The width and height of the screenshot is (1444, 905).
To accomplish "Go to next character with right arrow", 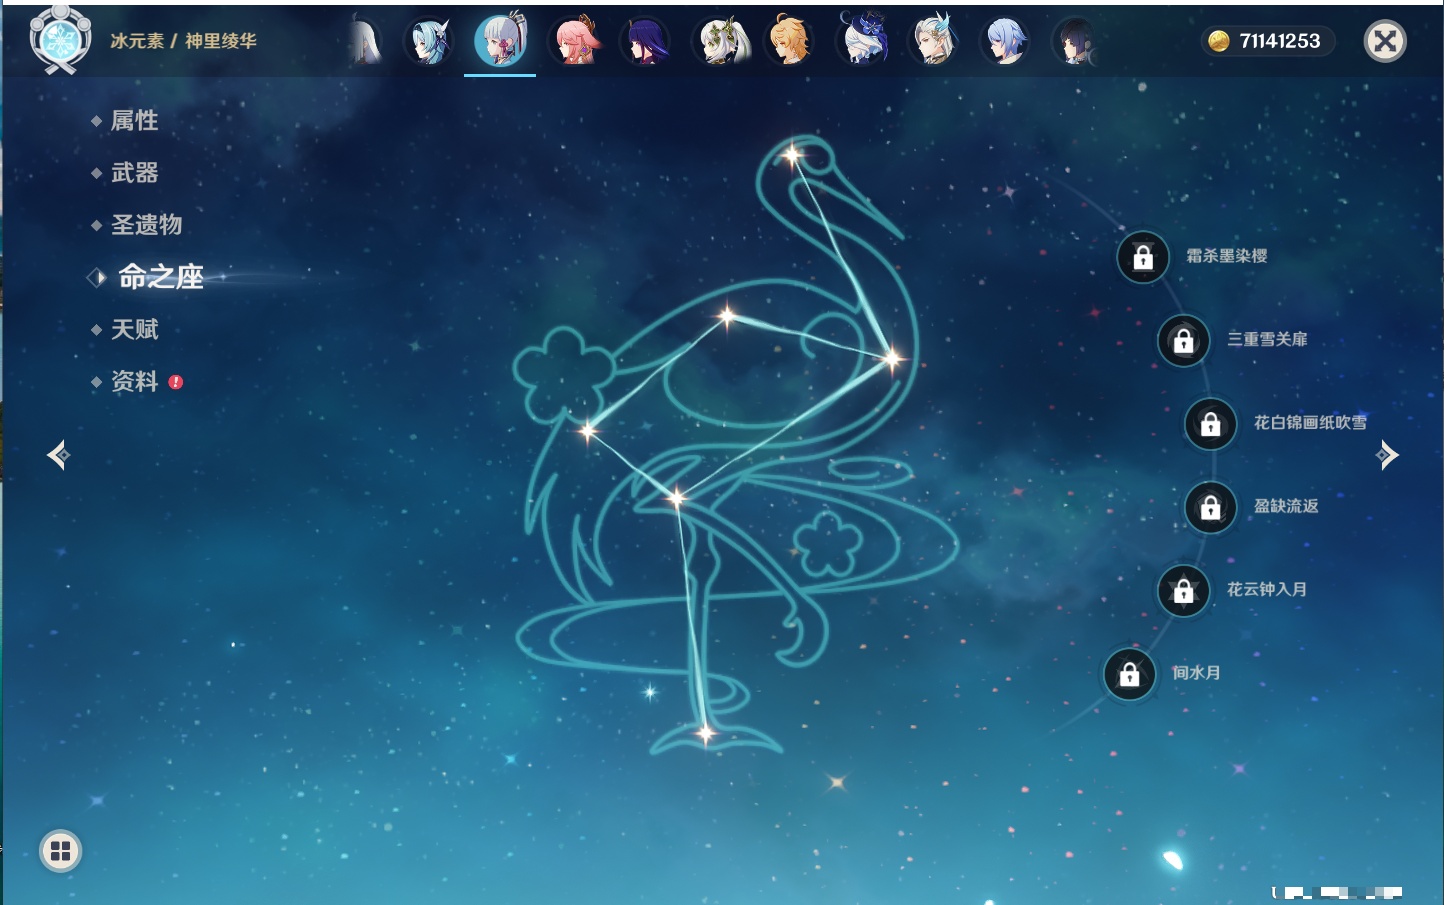I will 1387,455.
